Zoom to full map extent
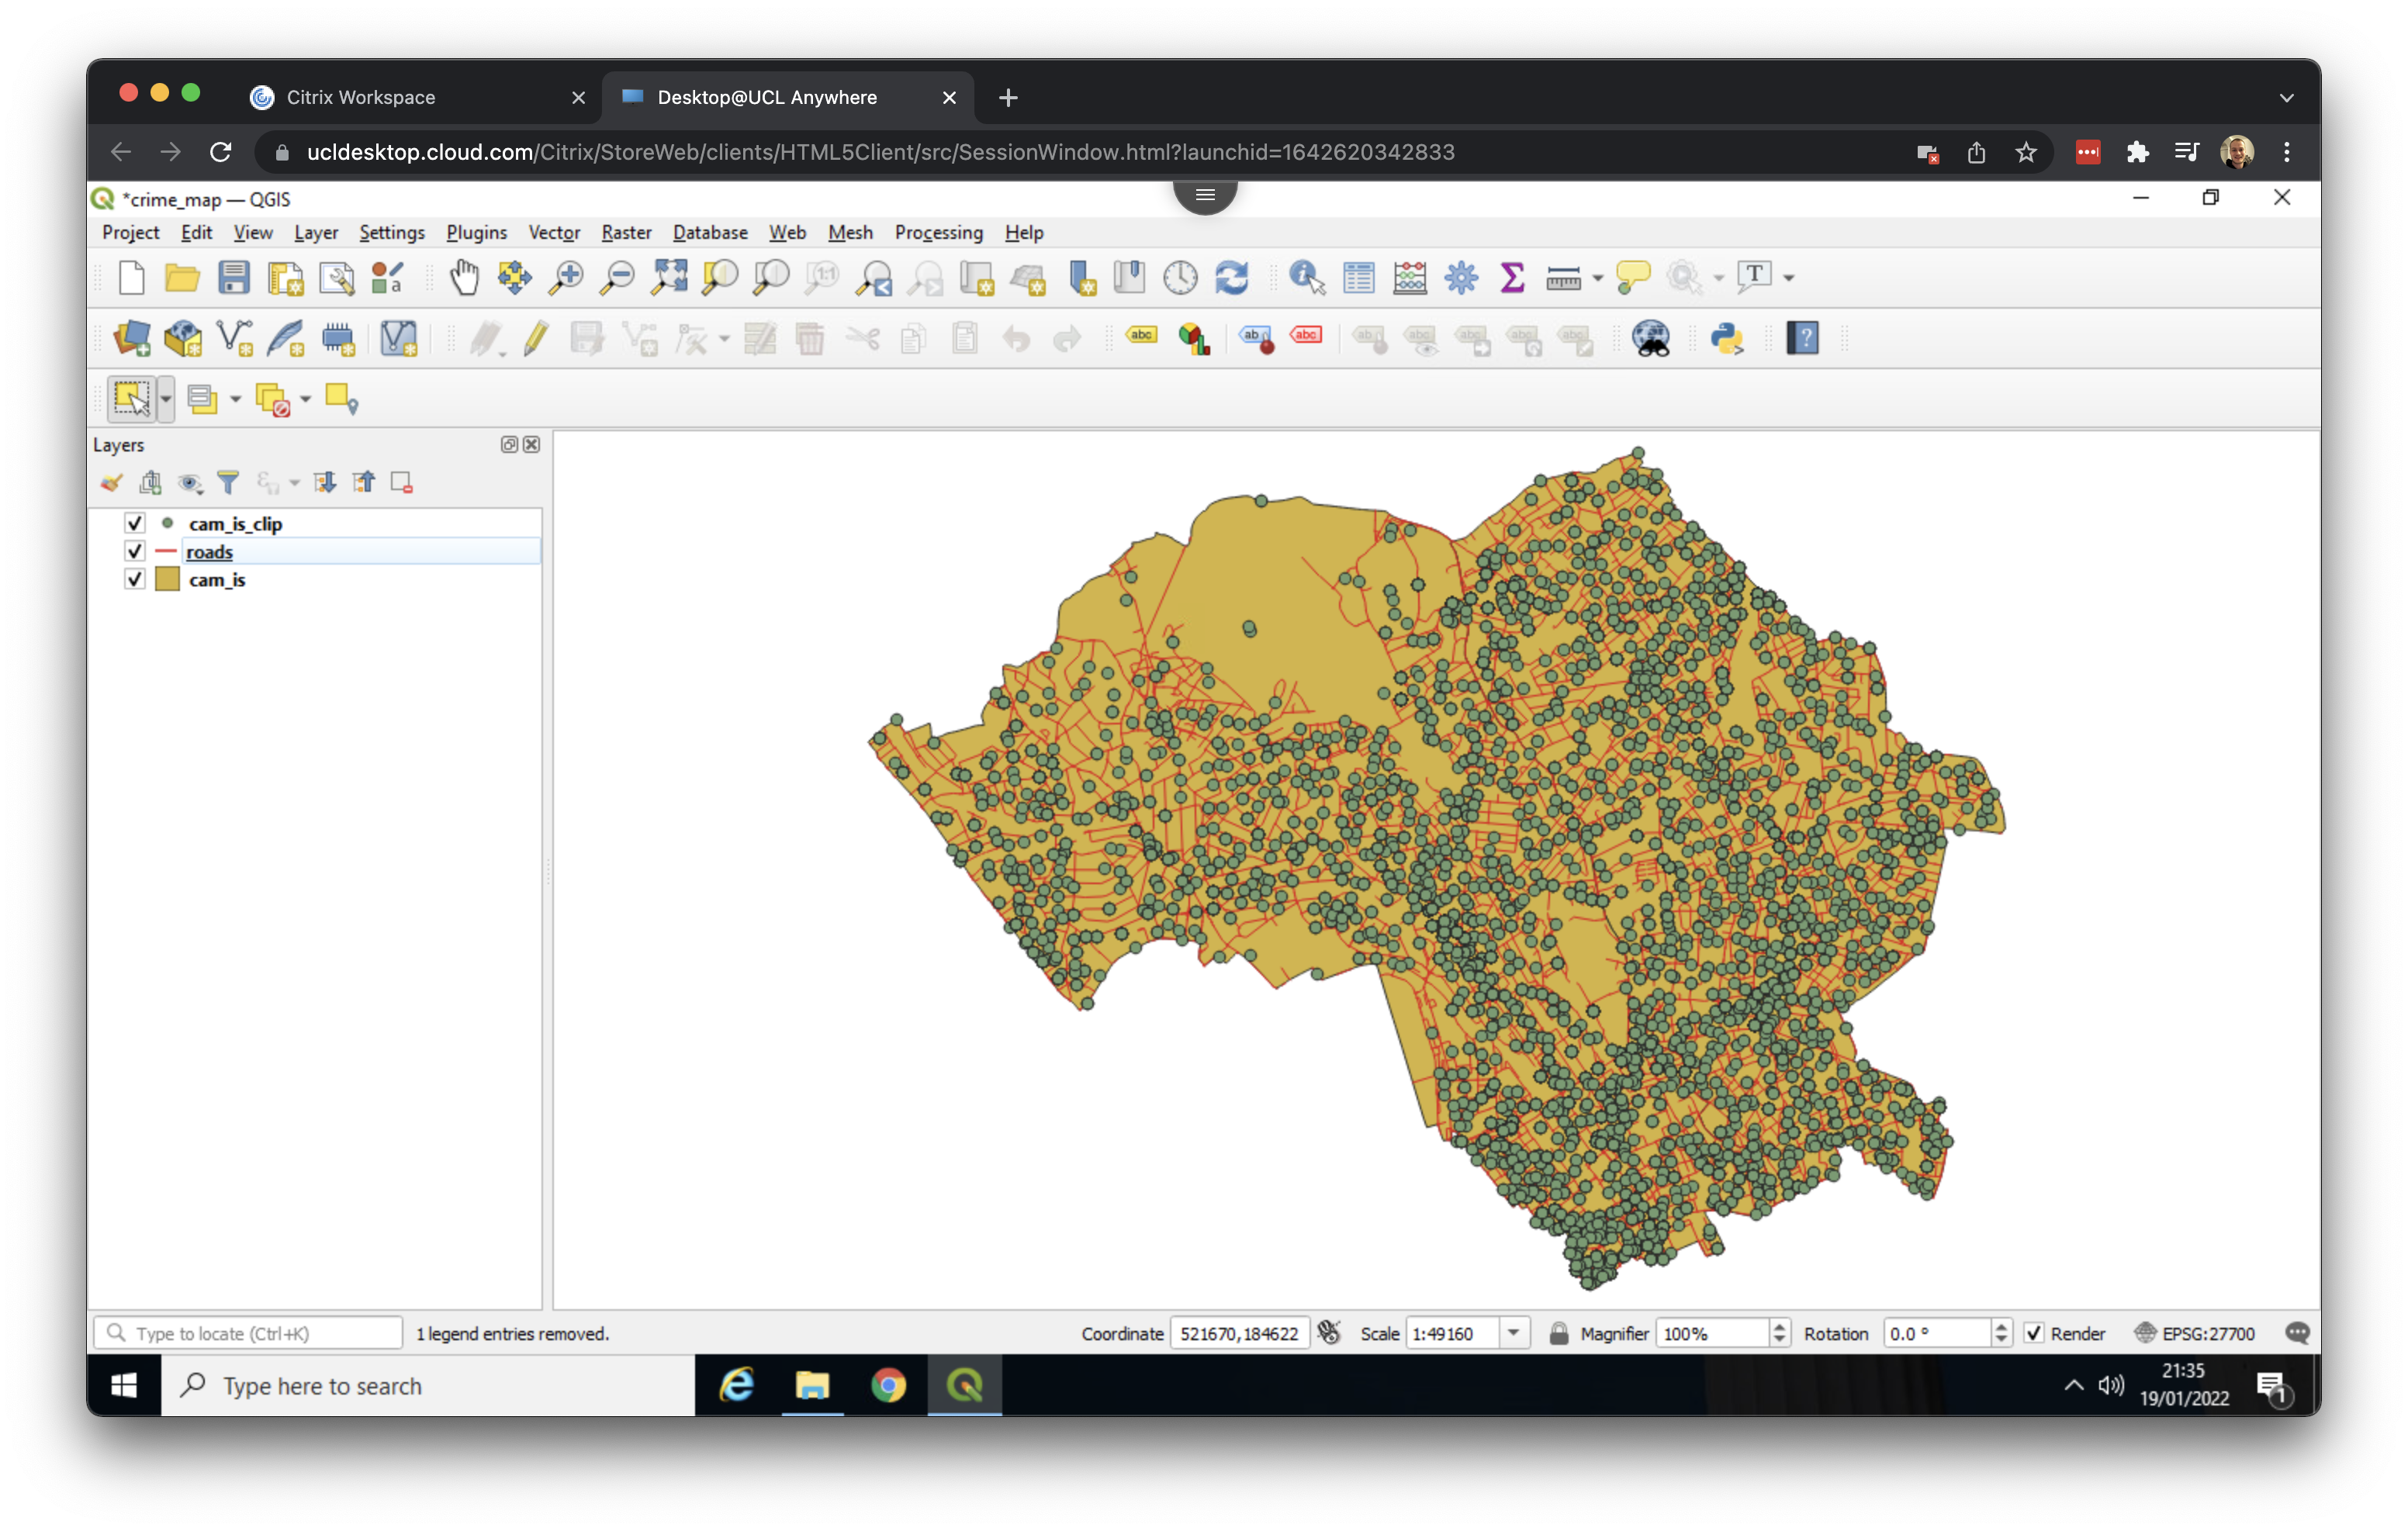2408x1531 pixels. [x=669, y=278]
